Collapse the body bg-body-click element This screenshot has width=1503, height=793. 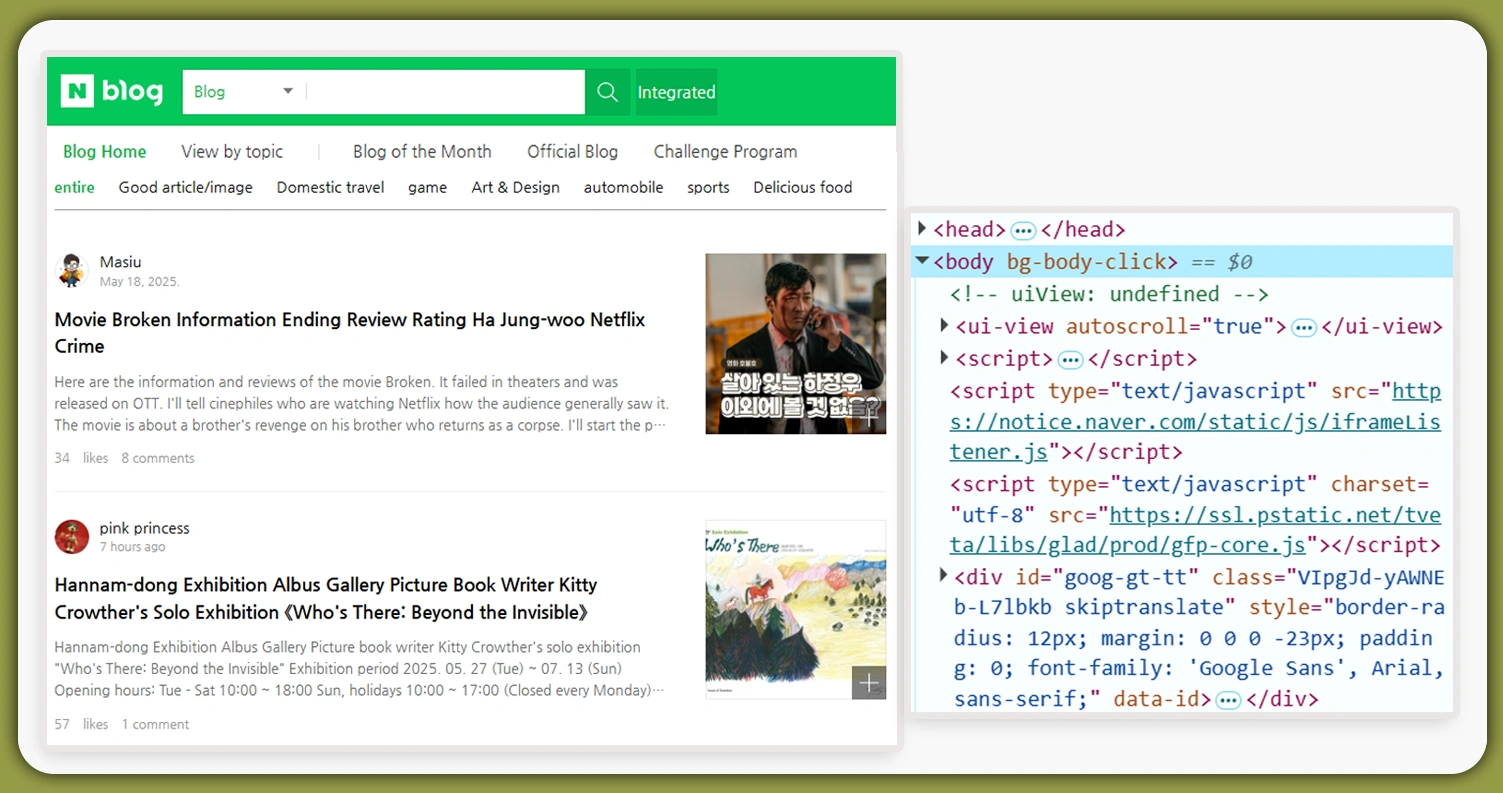point(922,261)
